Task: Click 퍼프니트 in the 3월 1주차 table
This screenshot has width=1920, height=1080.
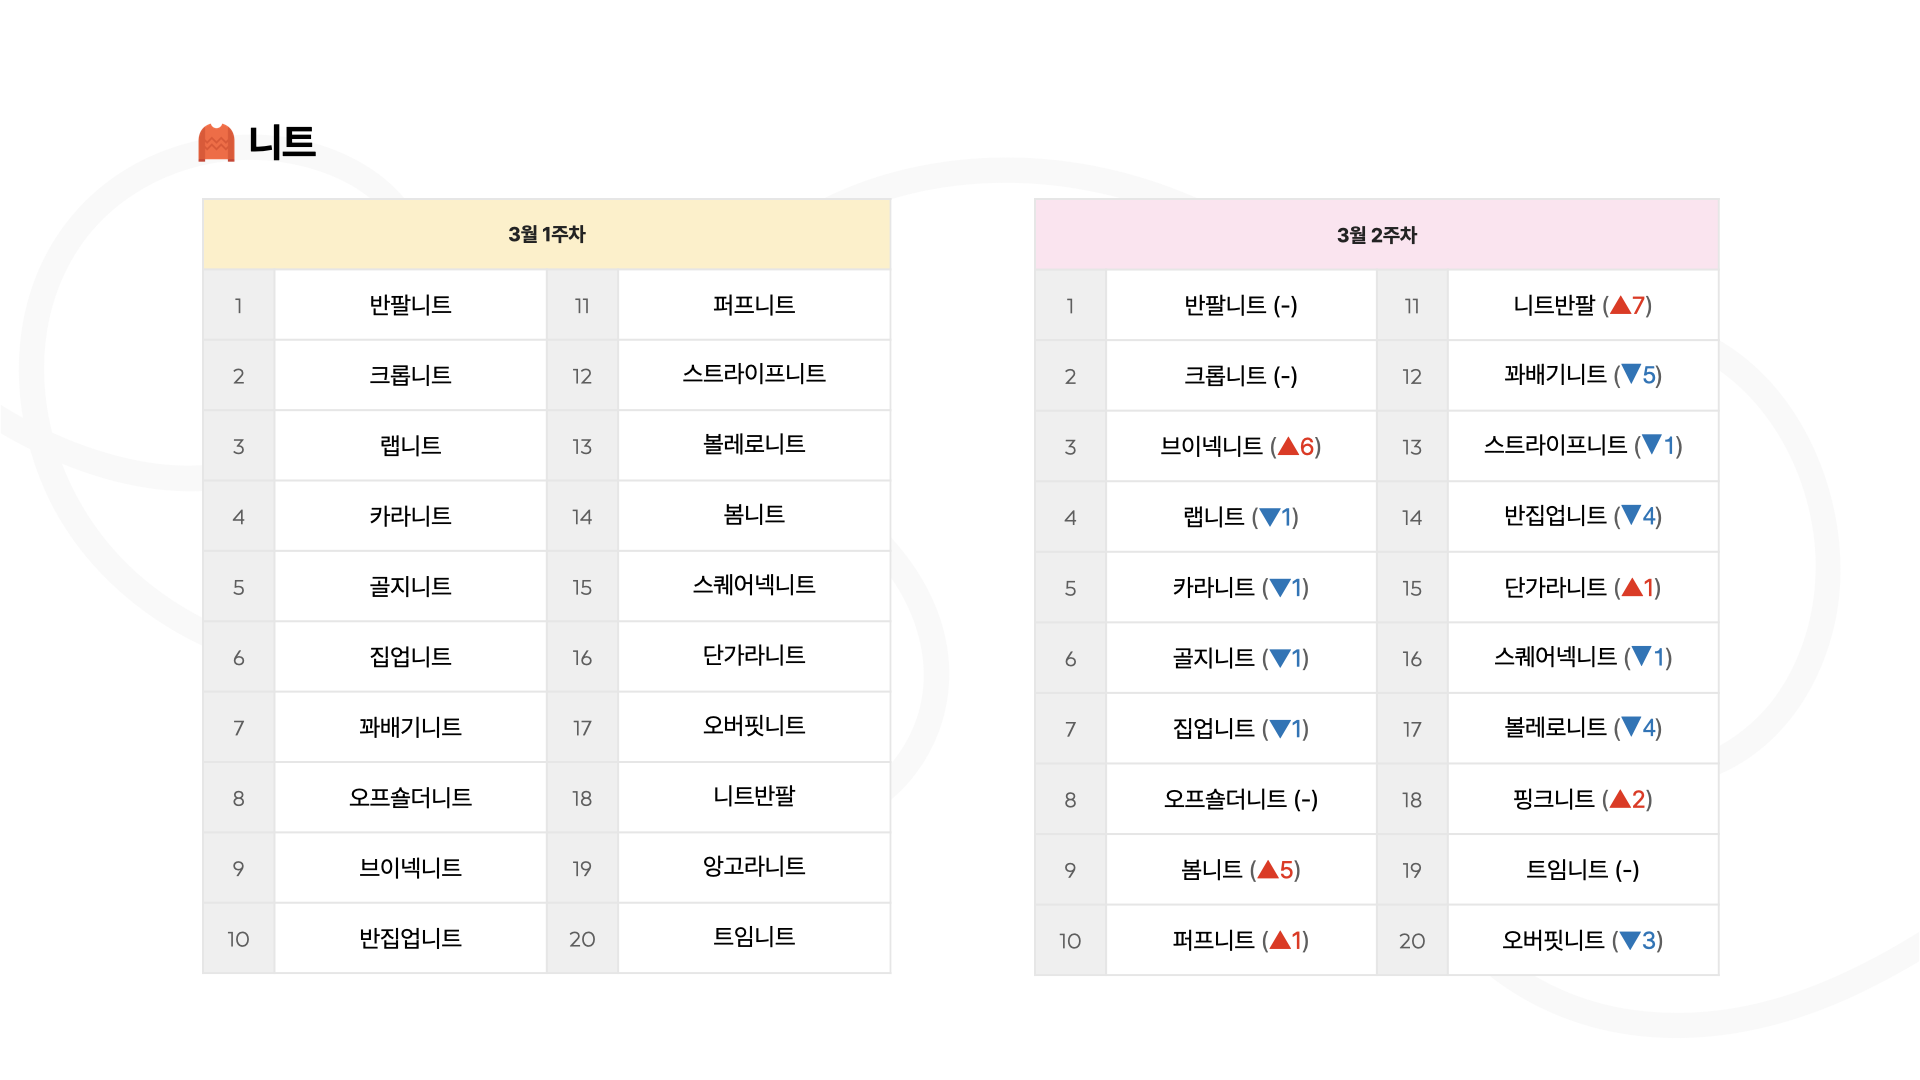Action: pos(754,305)
